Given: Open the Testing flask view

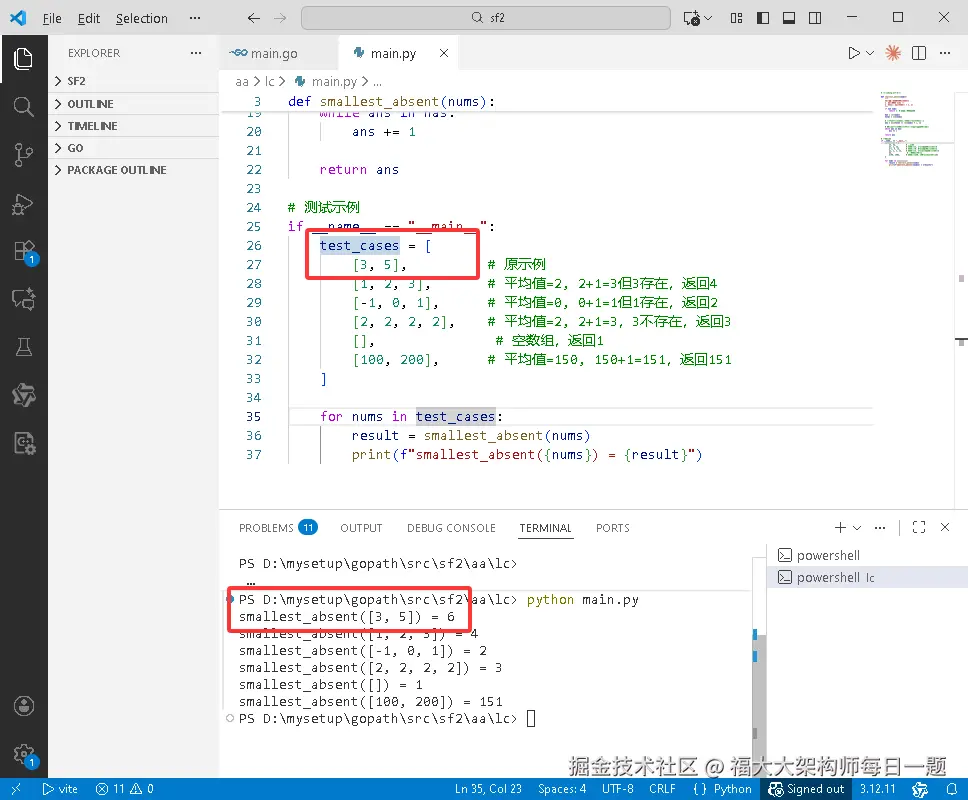Looking at the screenshot, I should pos(23,347).
